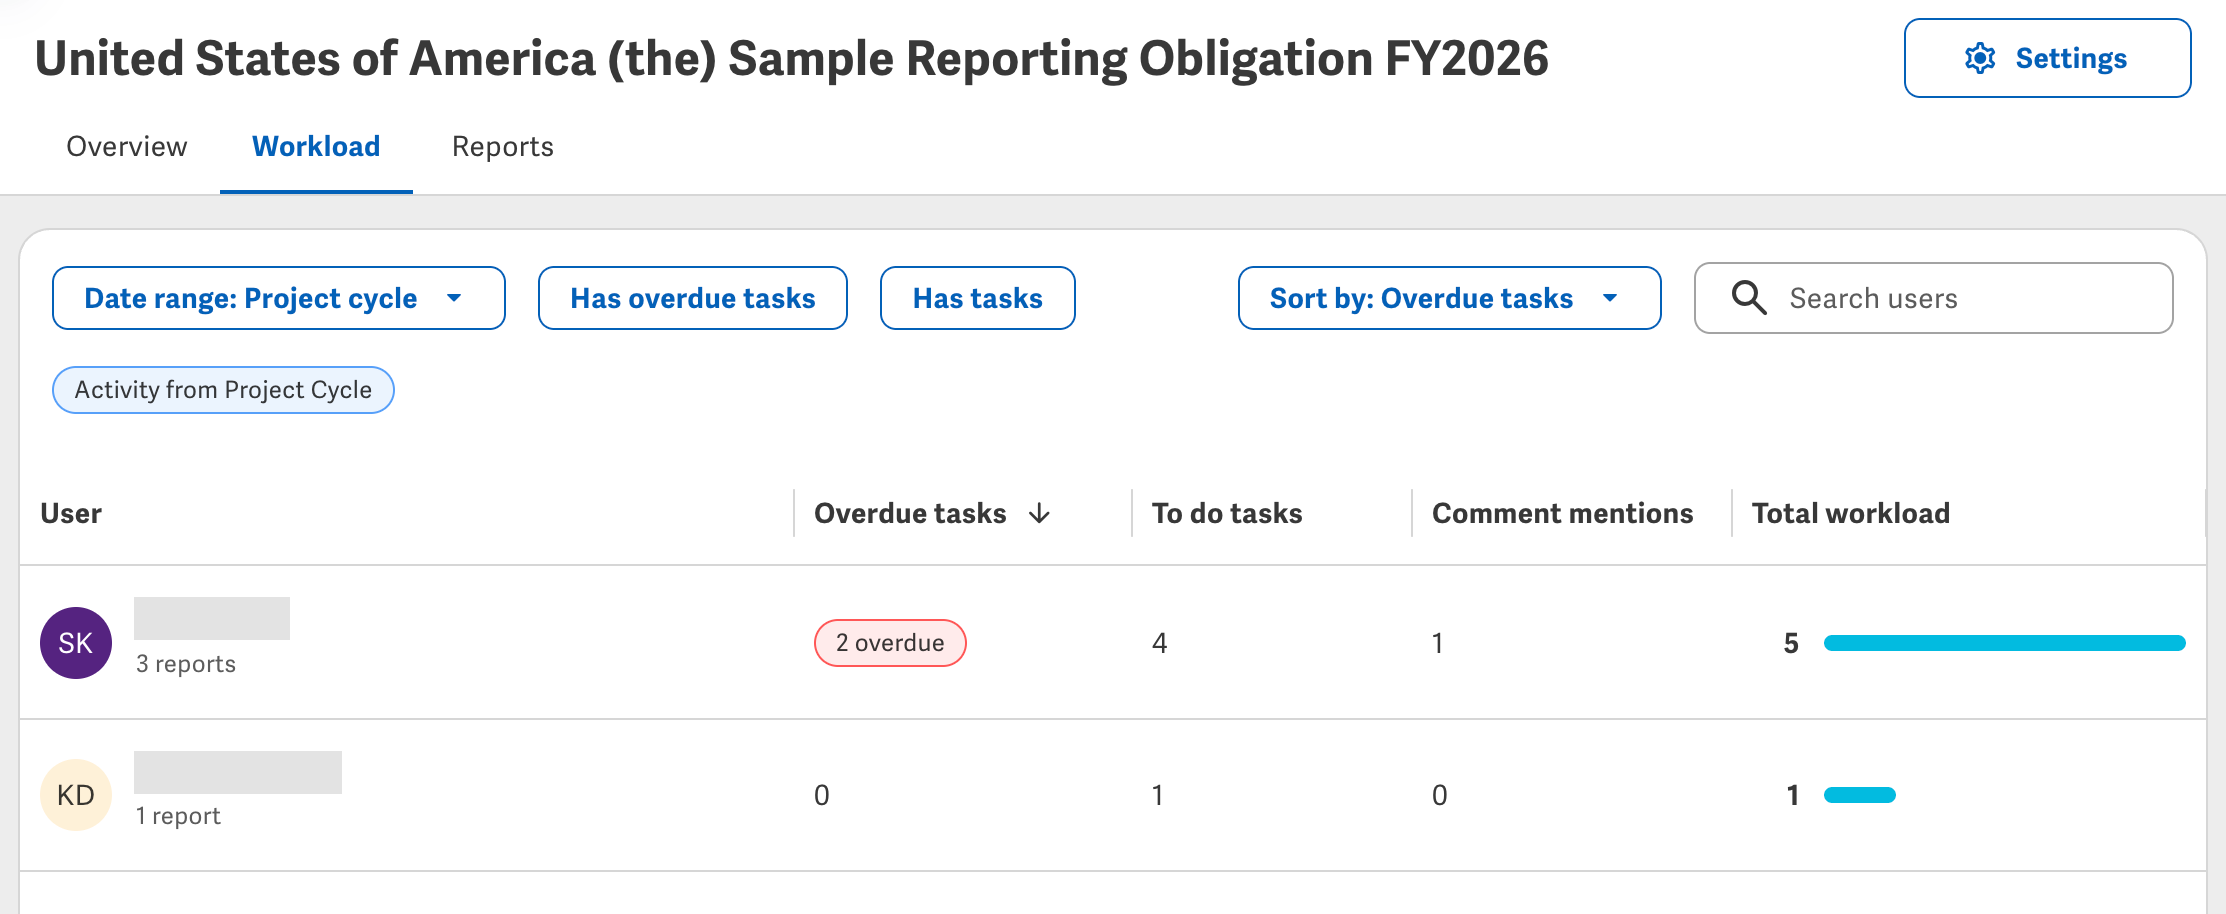This screenshot has width=2226, height=914.
Task: Click SK's total workload number 5
Action: click(1791, 643)
